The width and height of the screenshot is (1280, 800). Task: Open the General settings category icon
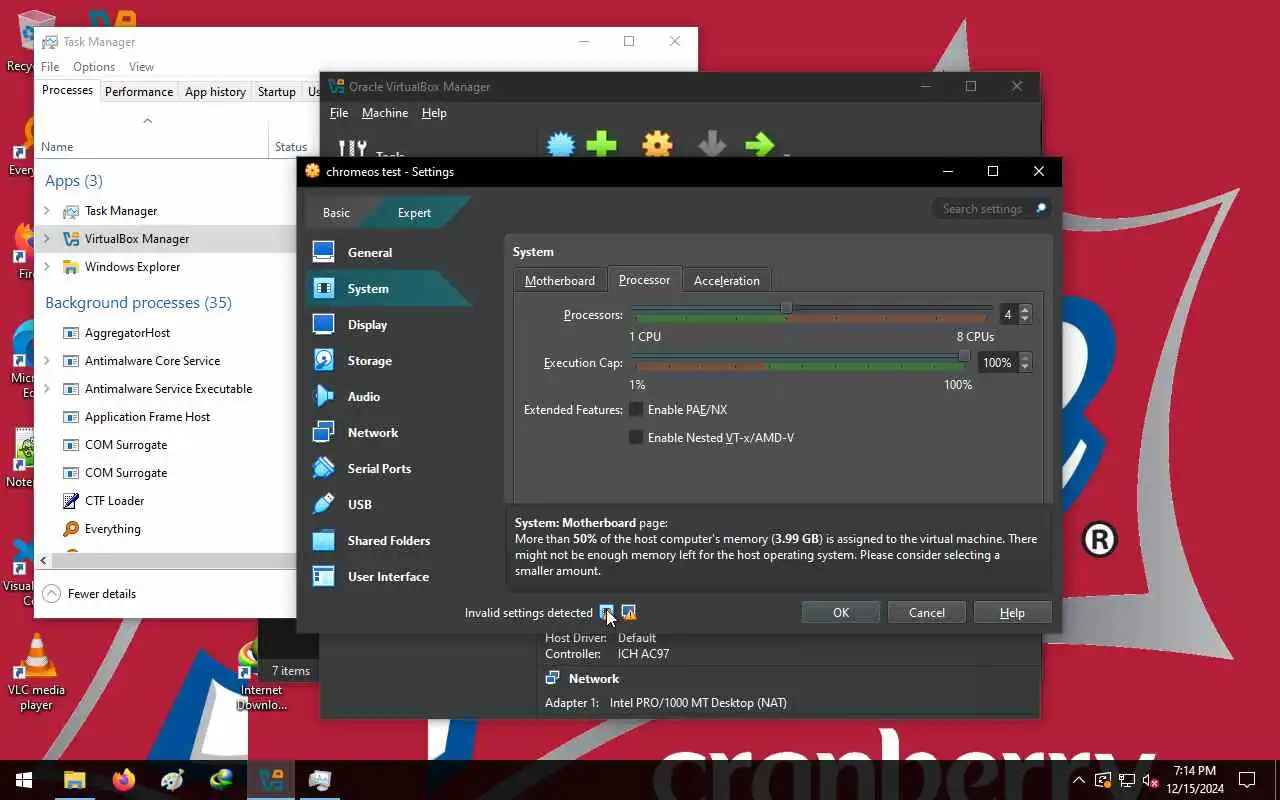[x=323, y=252]
